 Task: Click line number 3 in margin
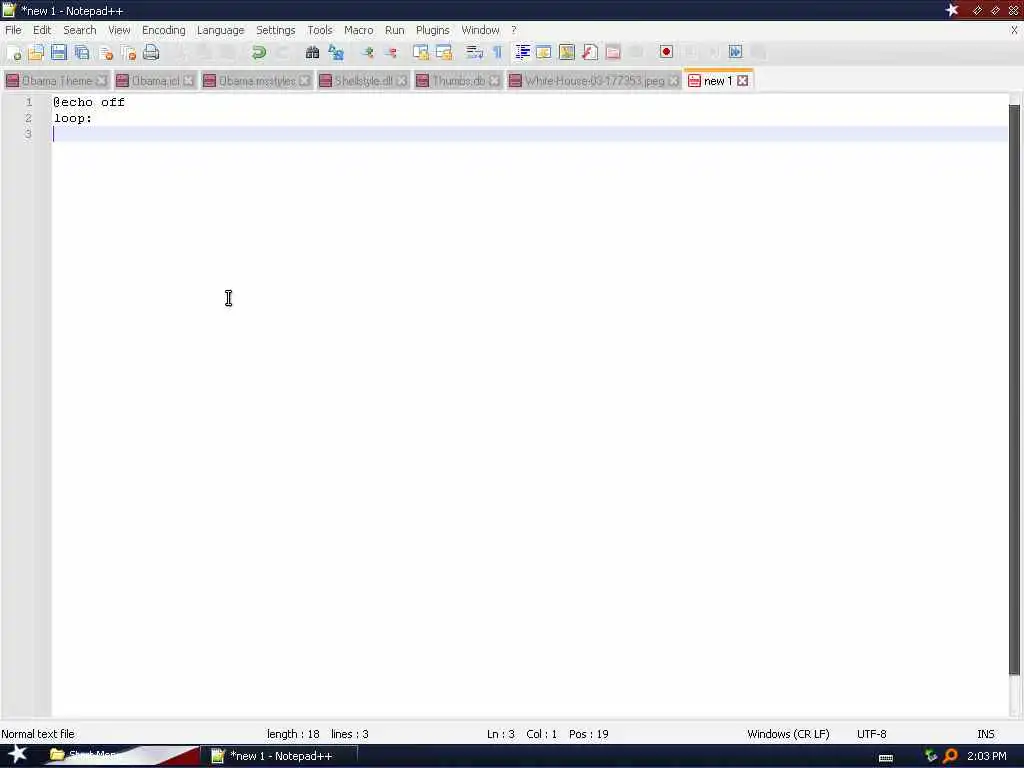(28, 134)
